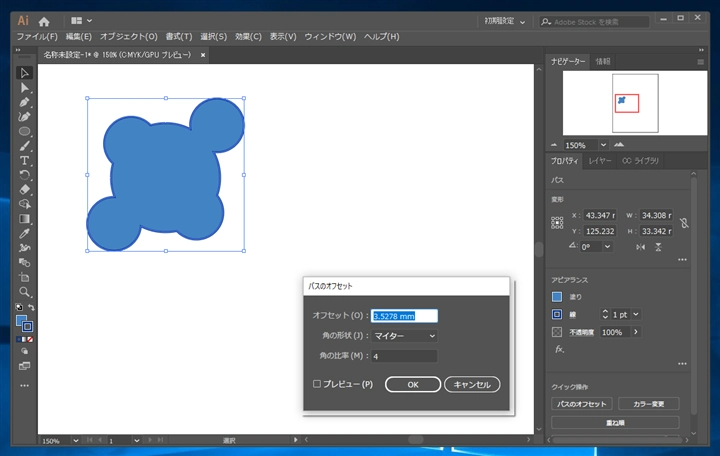
Task: Click toolbar fill color box
Action: coord(21,321)
